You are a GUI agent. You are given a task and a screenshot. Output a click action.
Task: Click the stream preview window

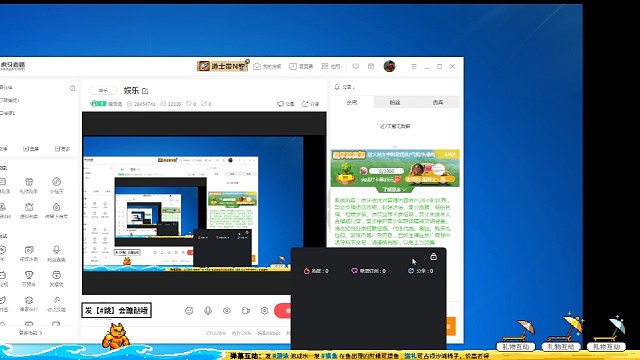tap(204, 203)
